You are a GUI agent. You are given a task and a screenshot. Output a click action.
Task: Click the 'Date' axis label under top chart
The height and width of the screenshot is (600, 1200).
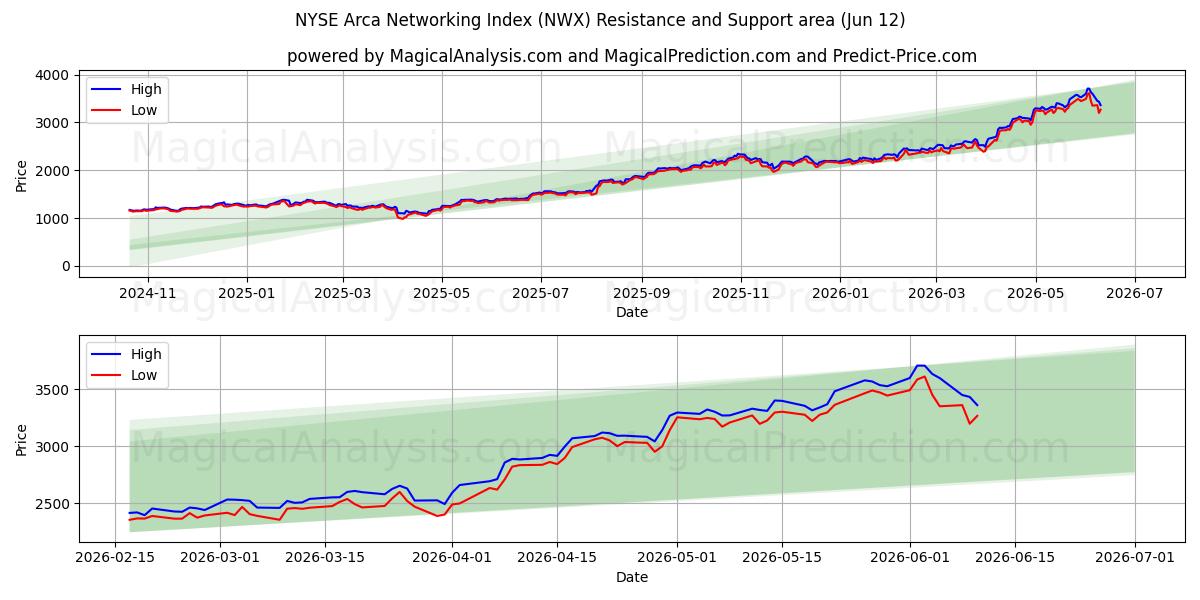pos(632,312)
